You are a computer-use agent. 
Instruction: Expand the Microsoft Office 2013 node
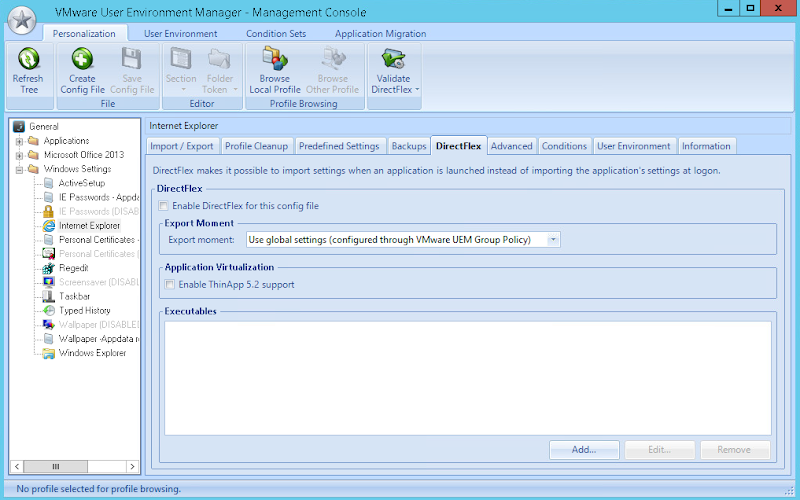click(19, 155)
